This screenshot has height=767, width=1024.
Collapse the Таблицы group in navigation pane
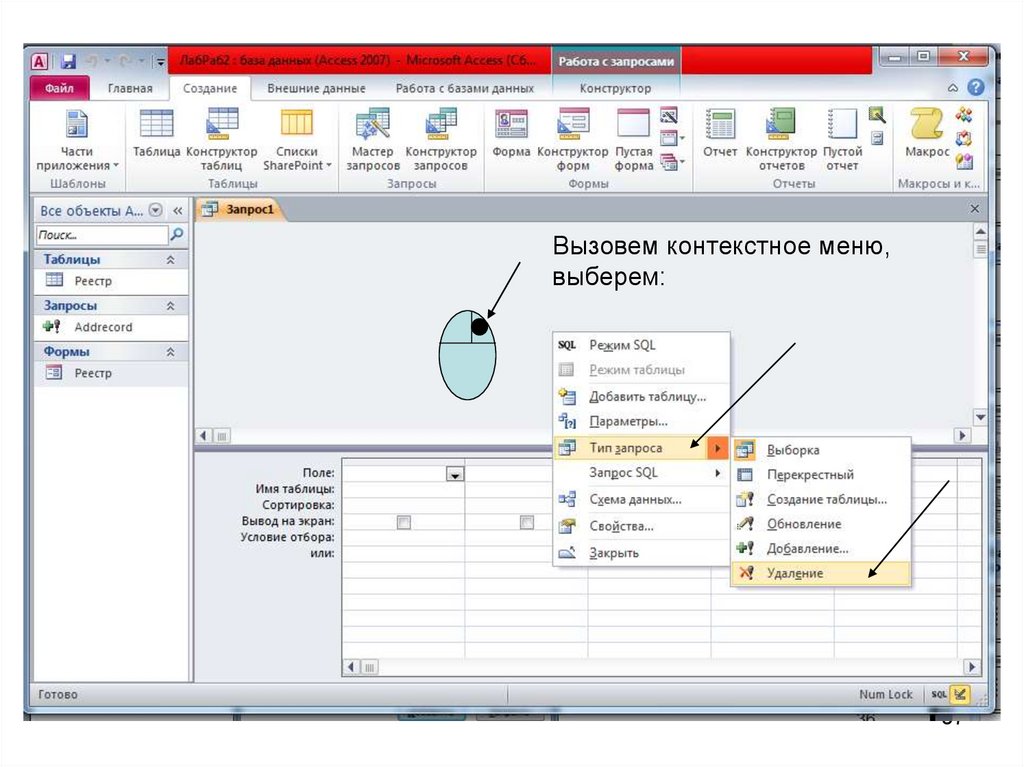(x=170, y=260)
